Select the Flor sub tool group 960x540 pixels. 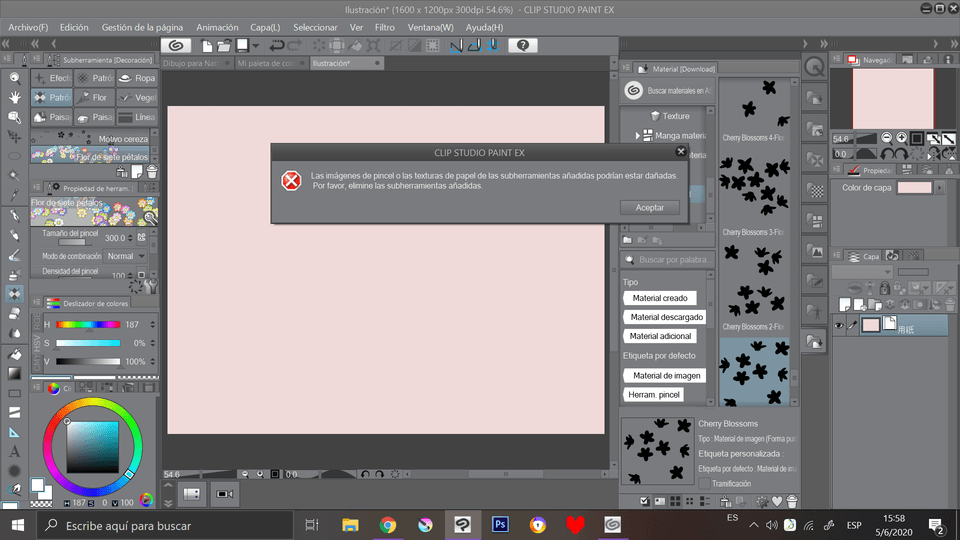(94, 97)
